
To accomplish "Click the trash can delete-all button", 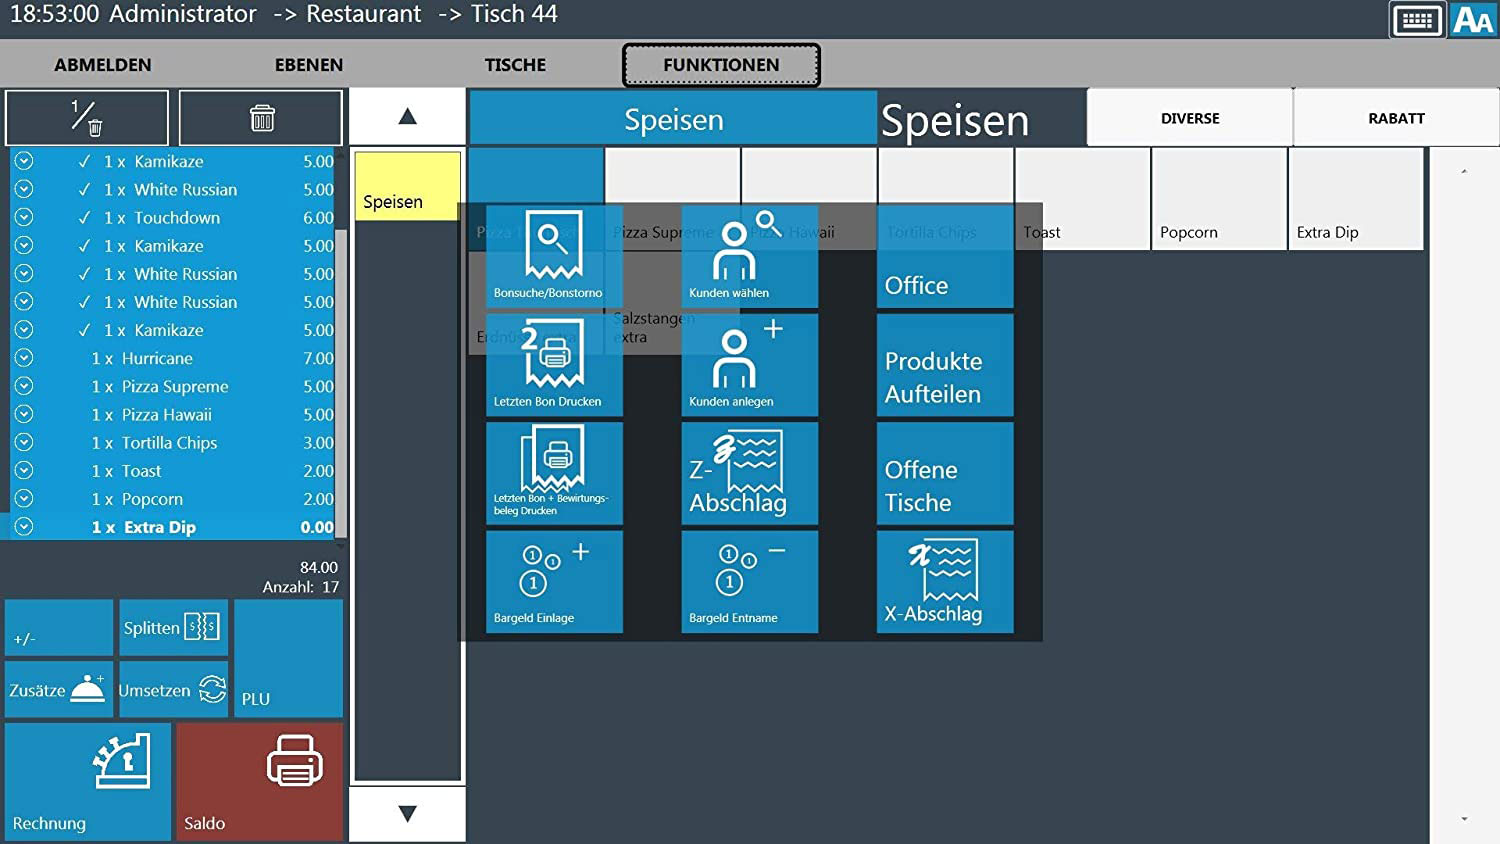I will pos(261,118).
